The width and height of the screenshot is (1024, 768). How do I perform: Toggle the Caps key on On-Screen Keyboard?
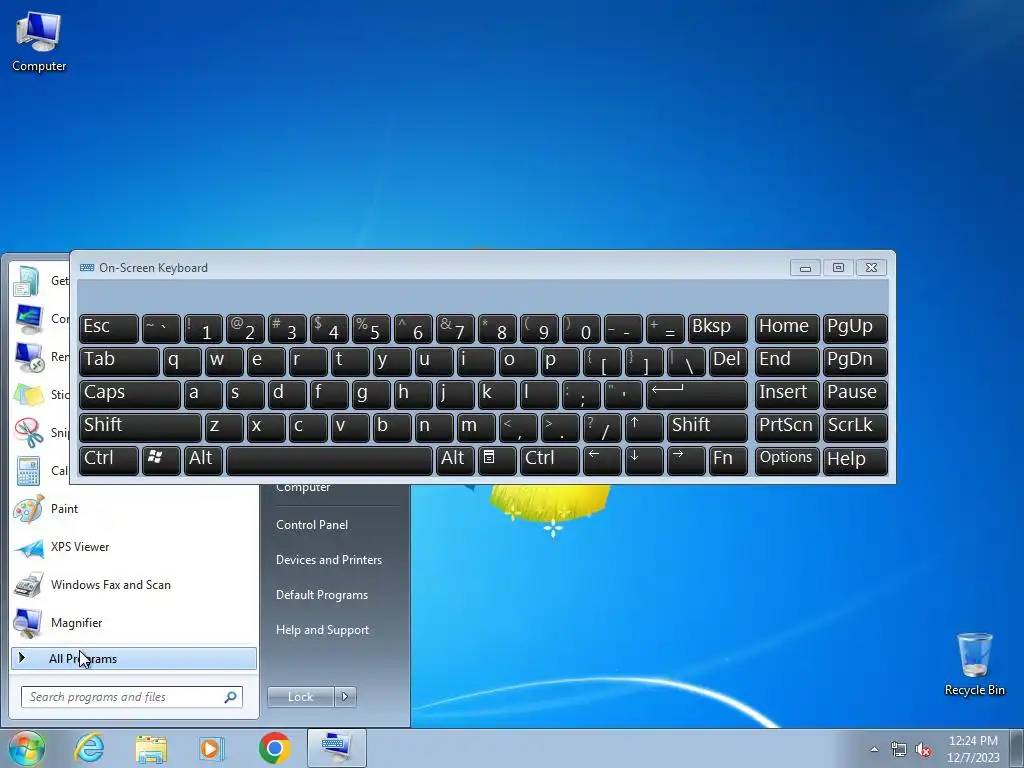coord(130,394)
